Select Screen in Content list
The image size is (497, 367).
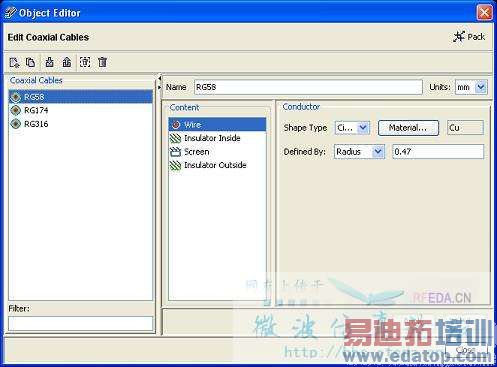[217, 152]
